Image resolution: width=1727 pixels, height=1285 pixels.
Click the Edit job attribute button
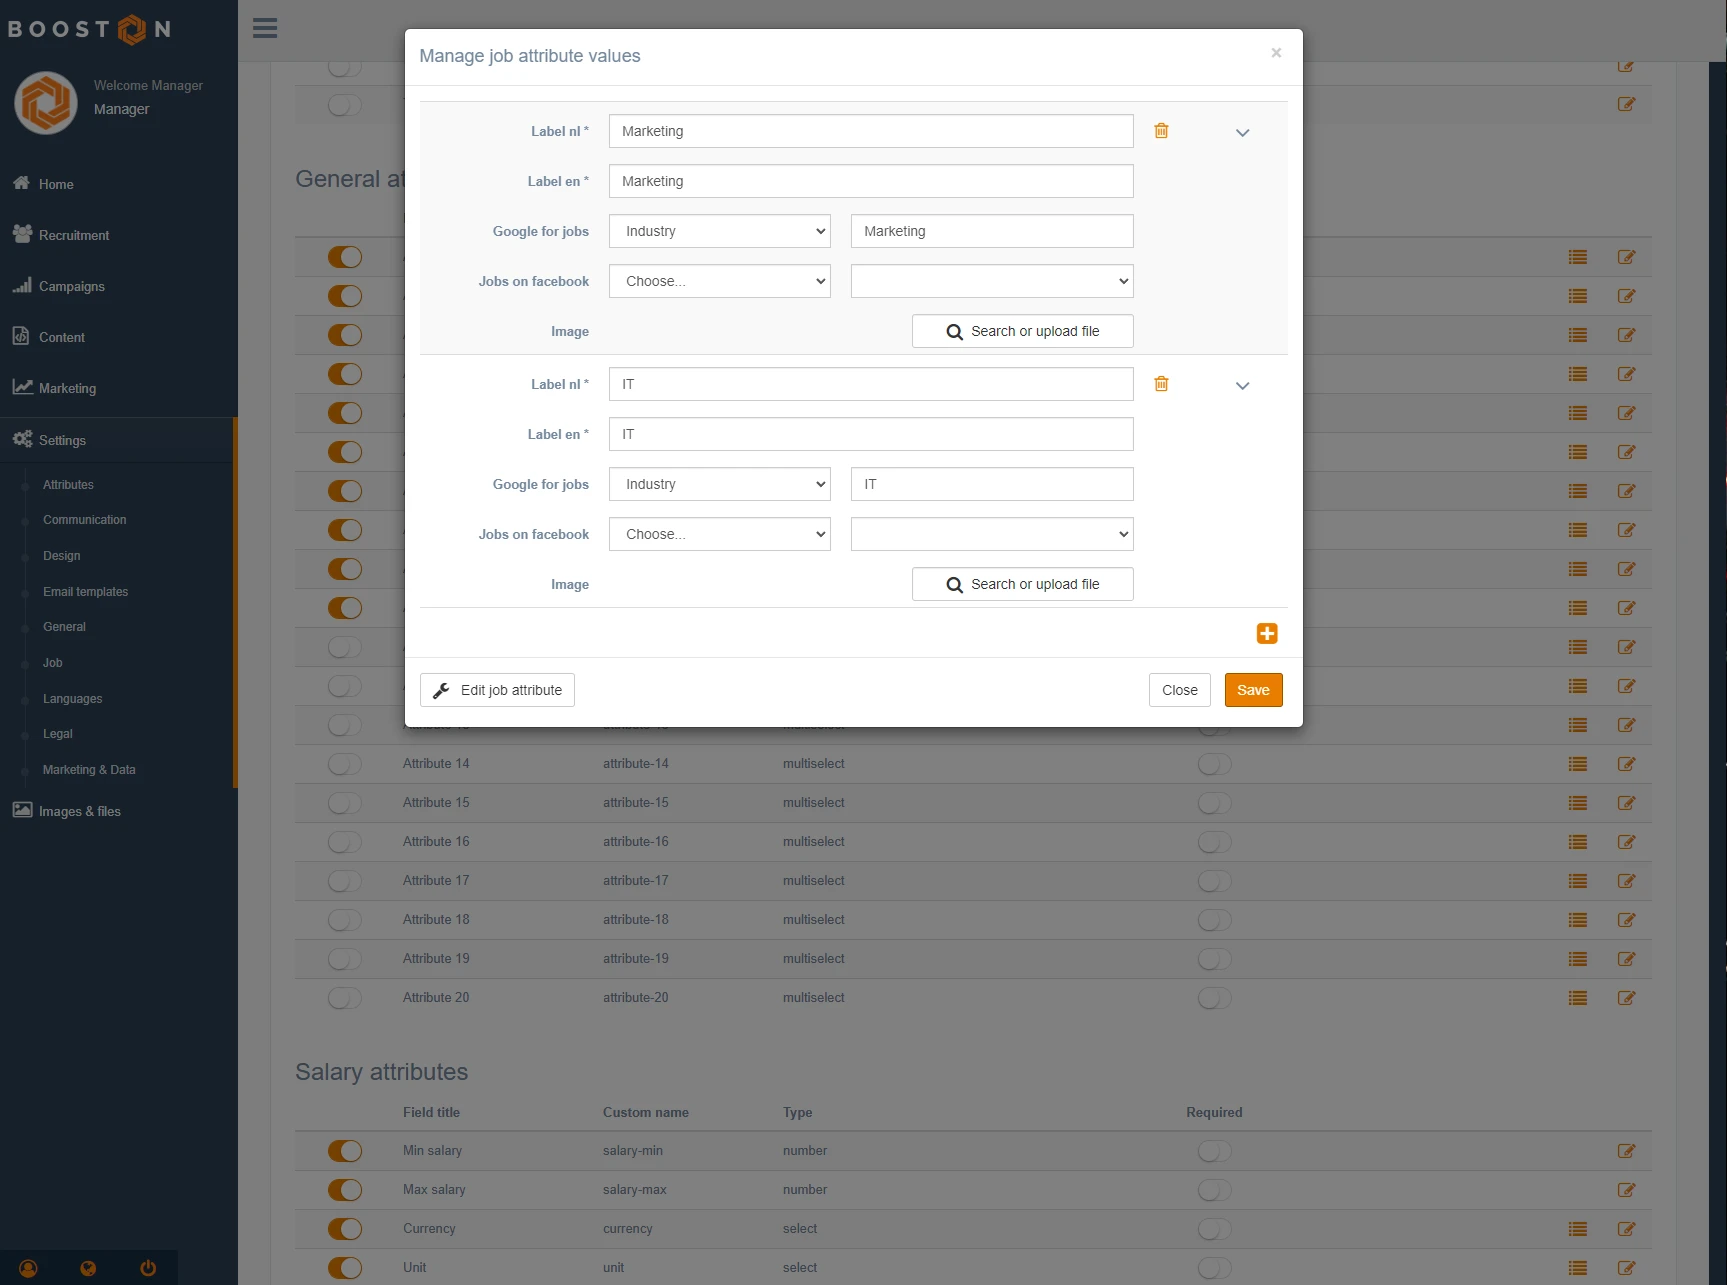(497, 690)
